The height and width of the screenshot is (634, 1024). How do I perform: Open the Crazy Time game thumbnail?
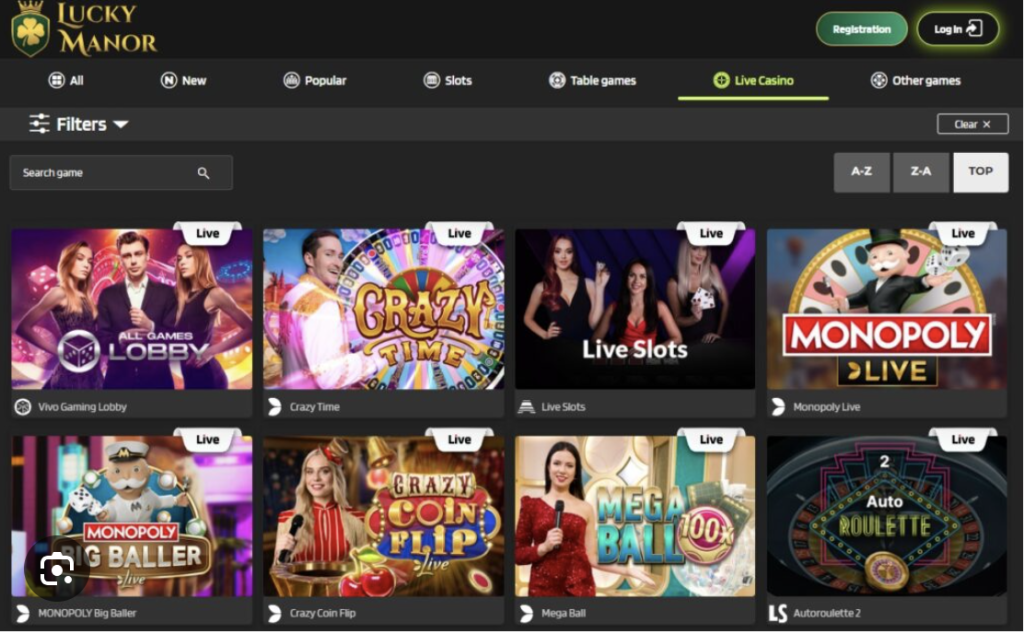[383, 309]
